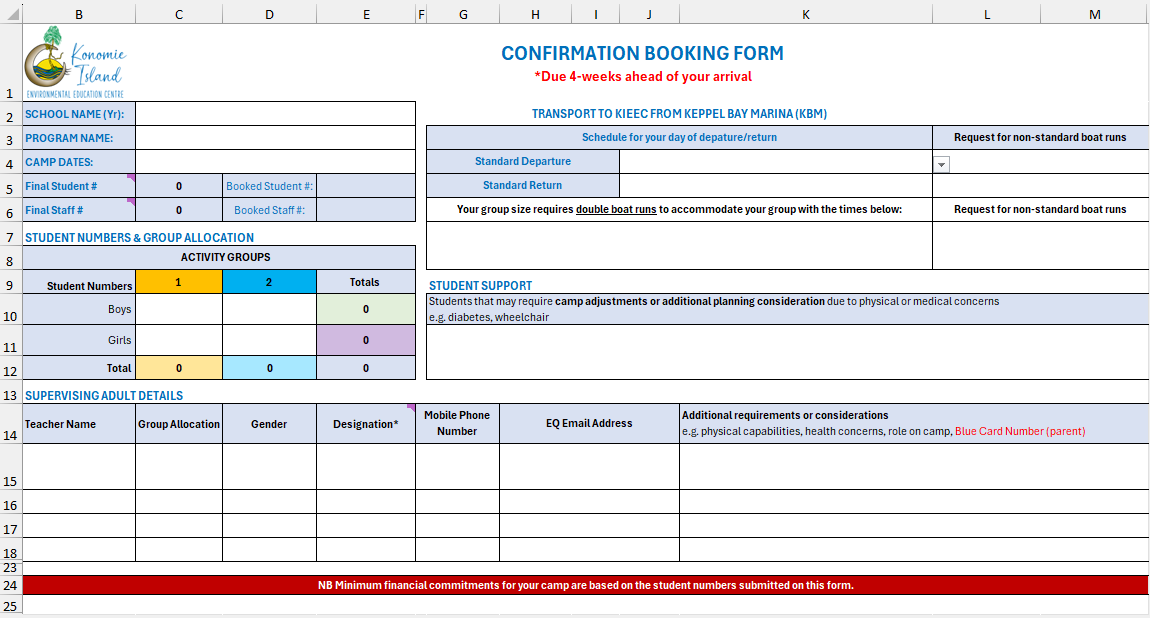Viewport: 1150px width, 618px height.
Task: Select the orange Activity Group 1 header
Action: point(178,282)
